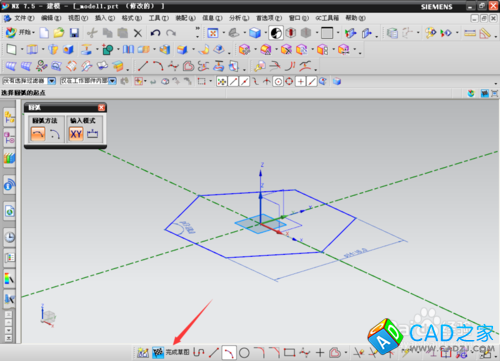
Task: Toggle parameter input mode button
Action: pos(92,134)
